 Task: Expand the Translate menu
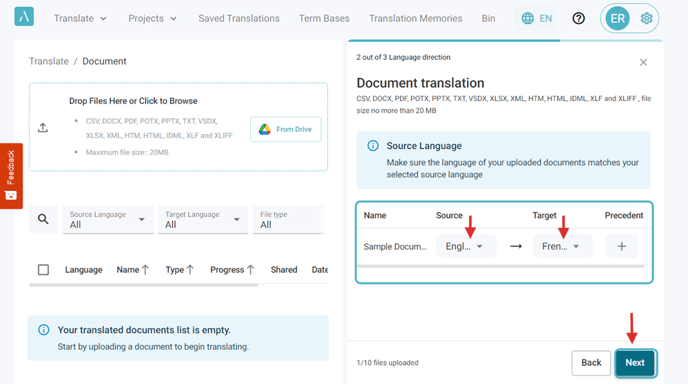tap(80, 18)
